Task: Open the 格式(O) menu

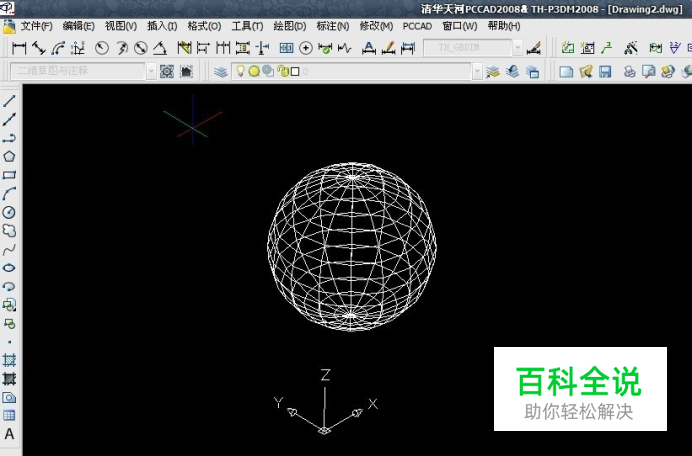Action: 204,26
